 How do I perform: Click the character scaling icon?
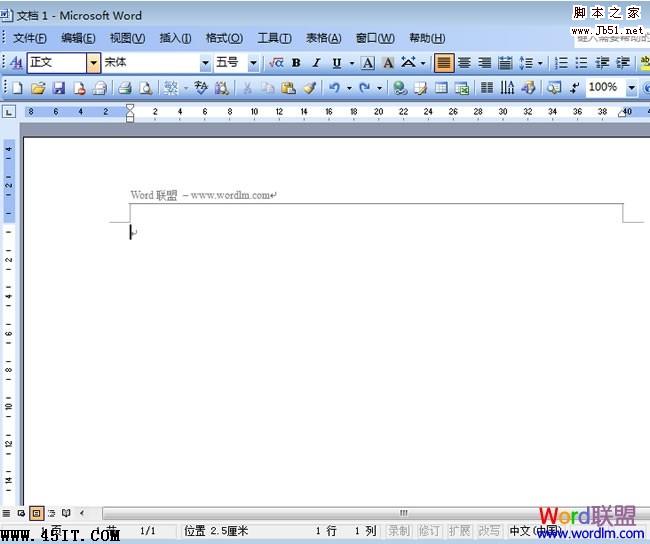point(408,63)
